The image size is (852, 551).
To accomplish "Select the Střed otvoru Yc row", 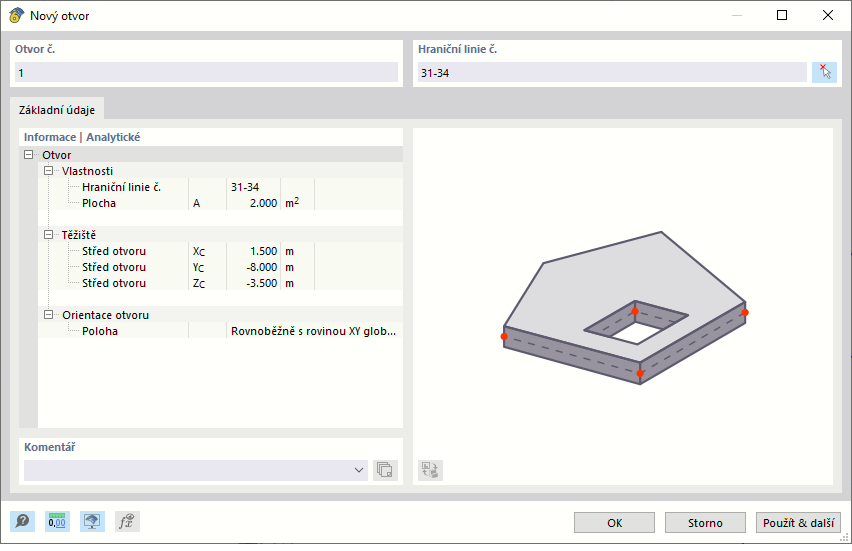I will pos(221,267).
